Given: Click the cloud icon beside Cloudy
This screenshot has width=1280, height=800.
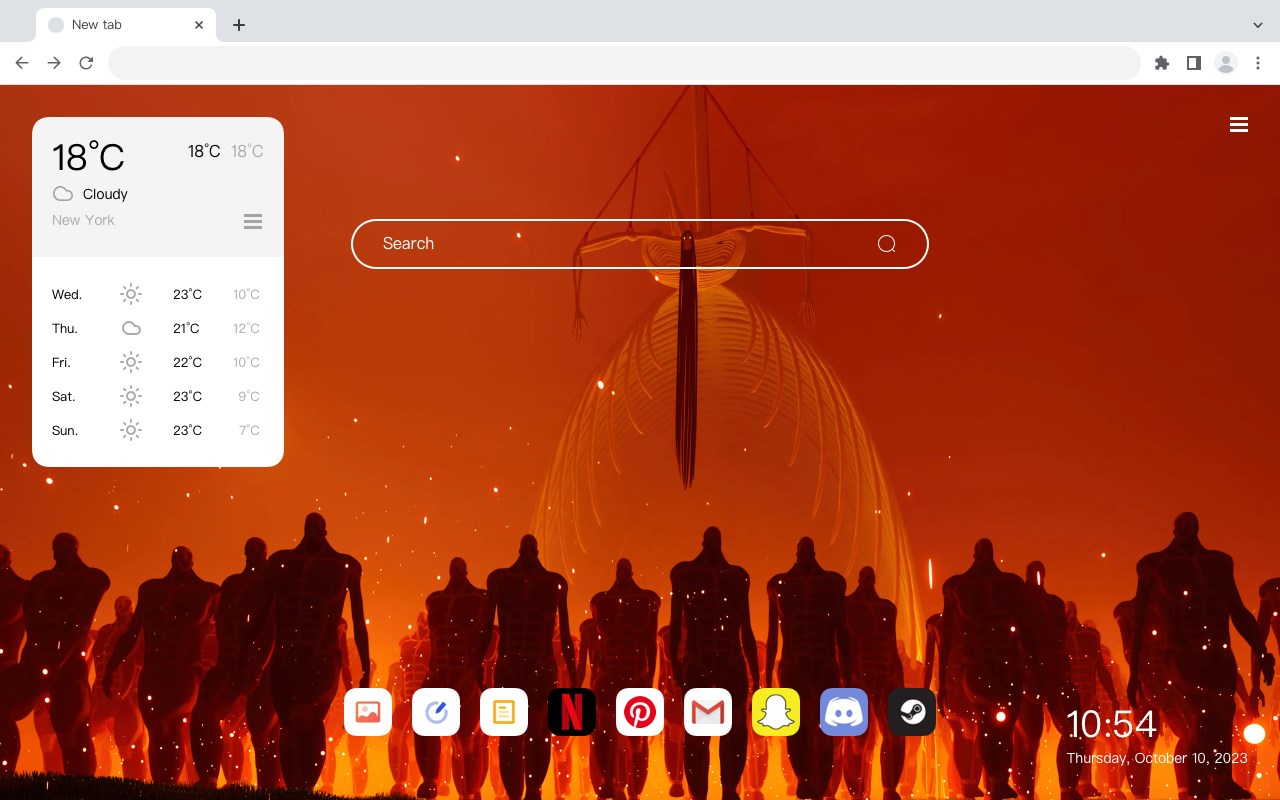Looking at the screenshot, I should [63, 194].
